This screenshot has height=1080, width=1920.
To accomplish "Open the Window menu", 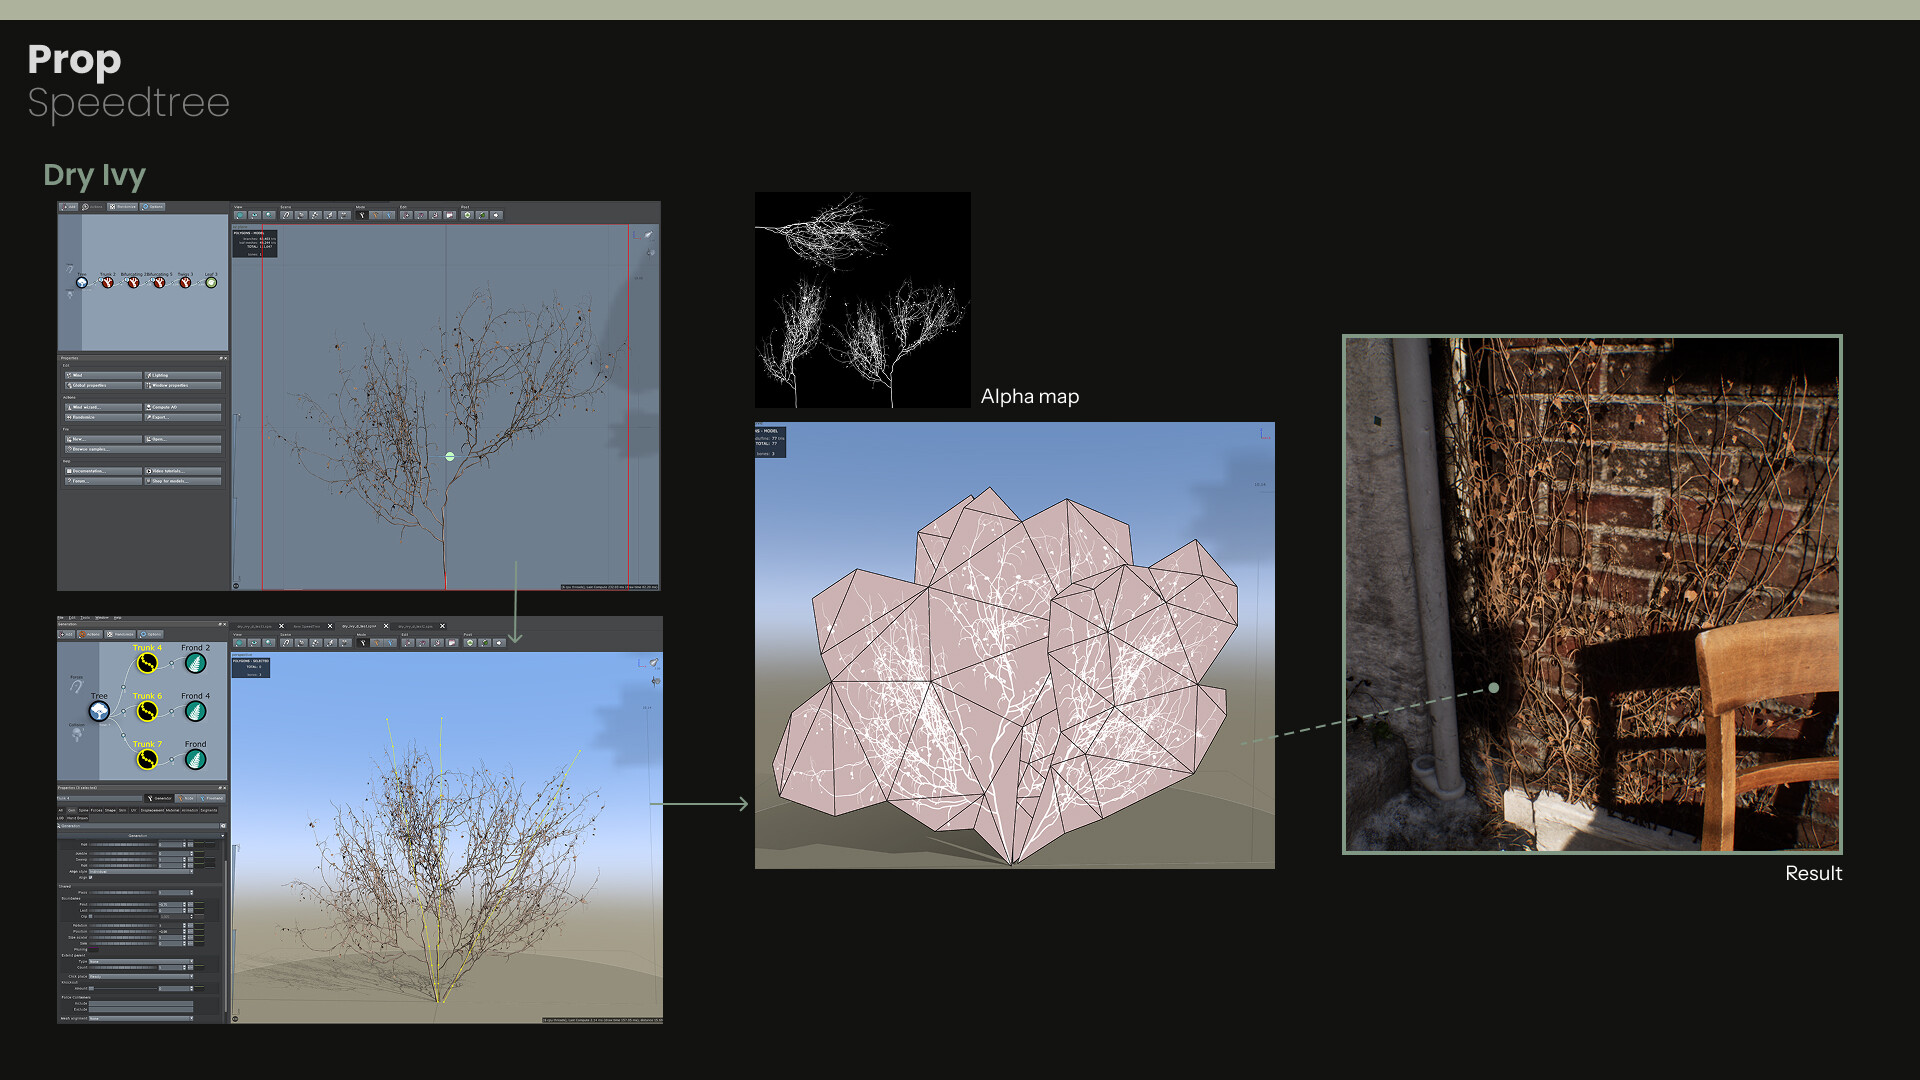I will (102, 618).
